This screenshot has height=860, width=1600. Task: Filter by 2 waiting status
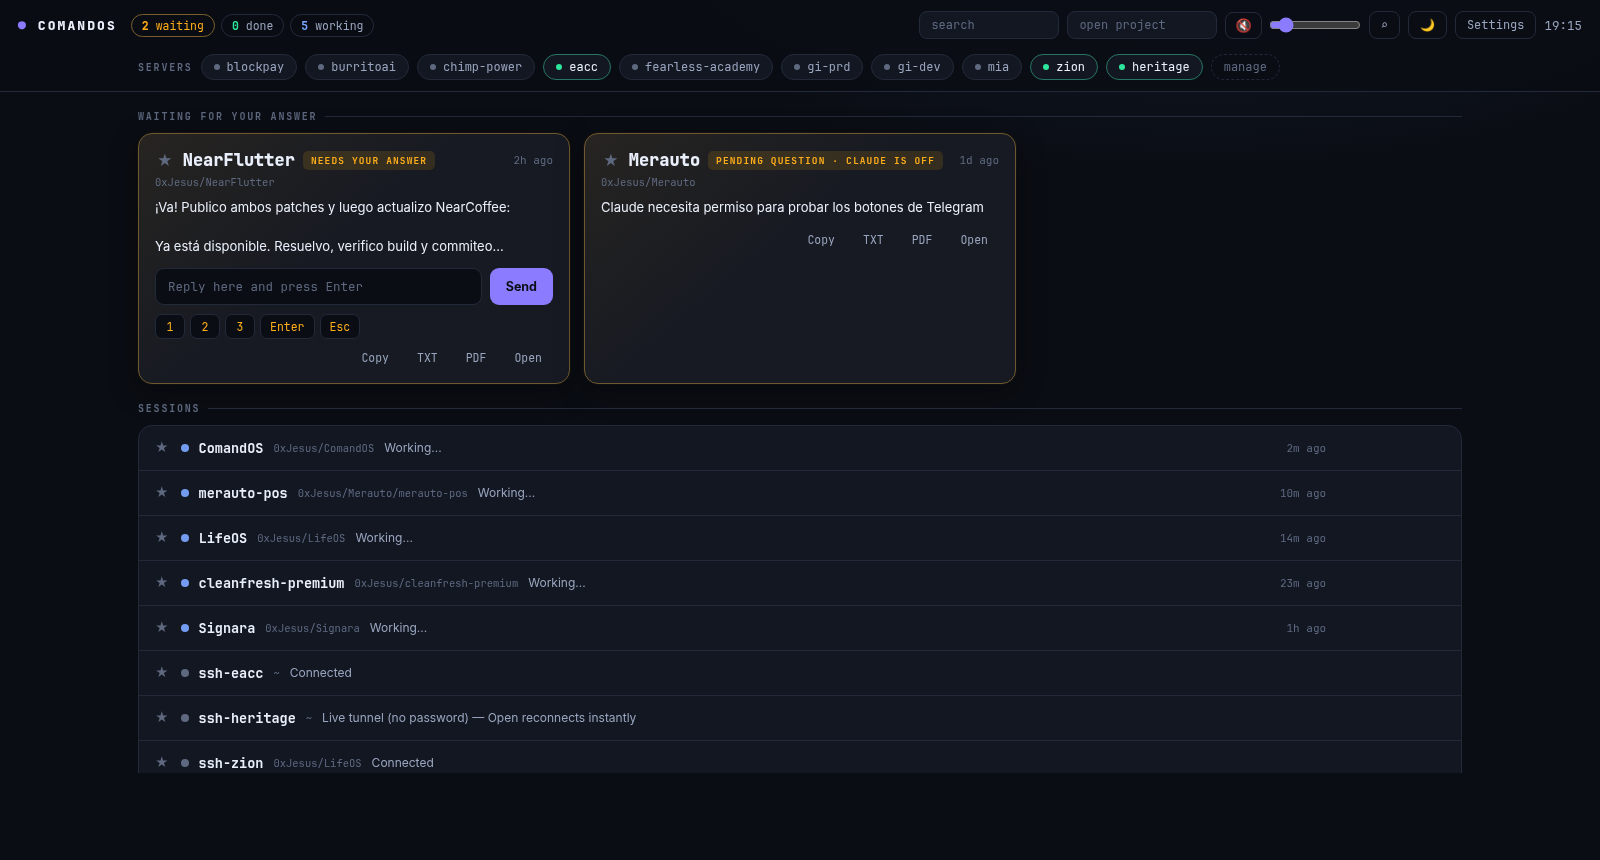coord(173,26)
